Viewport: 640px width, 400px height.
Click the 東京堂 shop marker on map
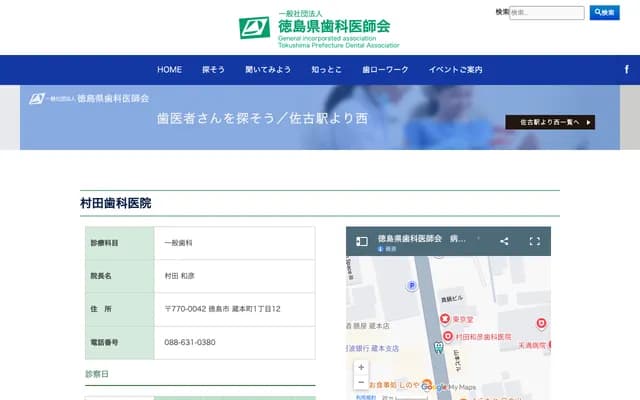(x=445, y=319)
